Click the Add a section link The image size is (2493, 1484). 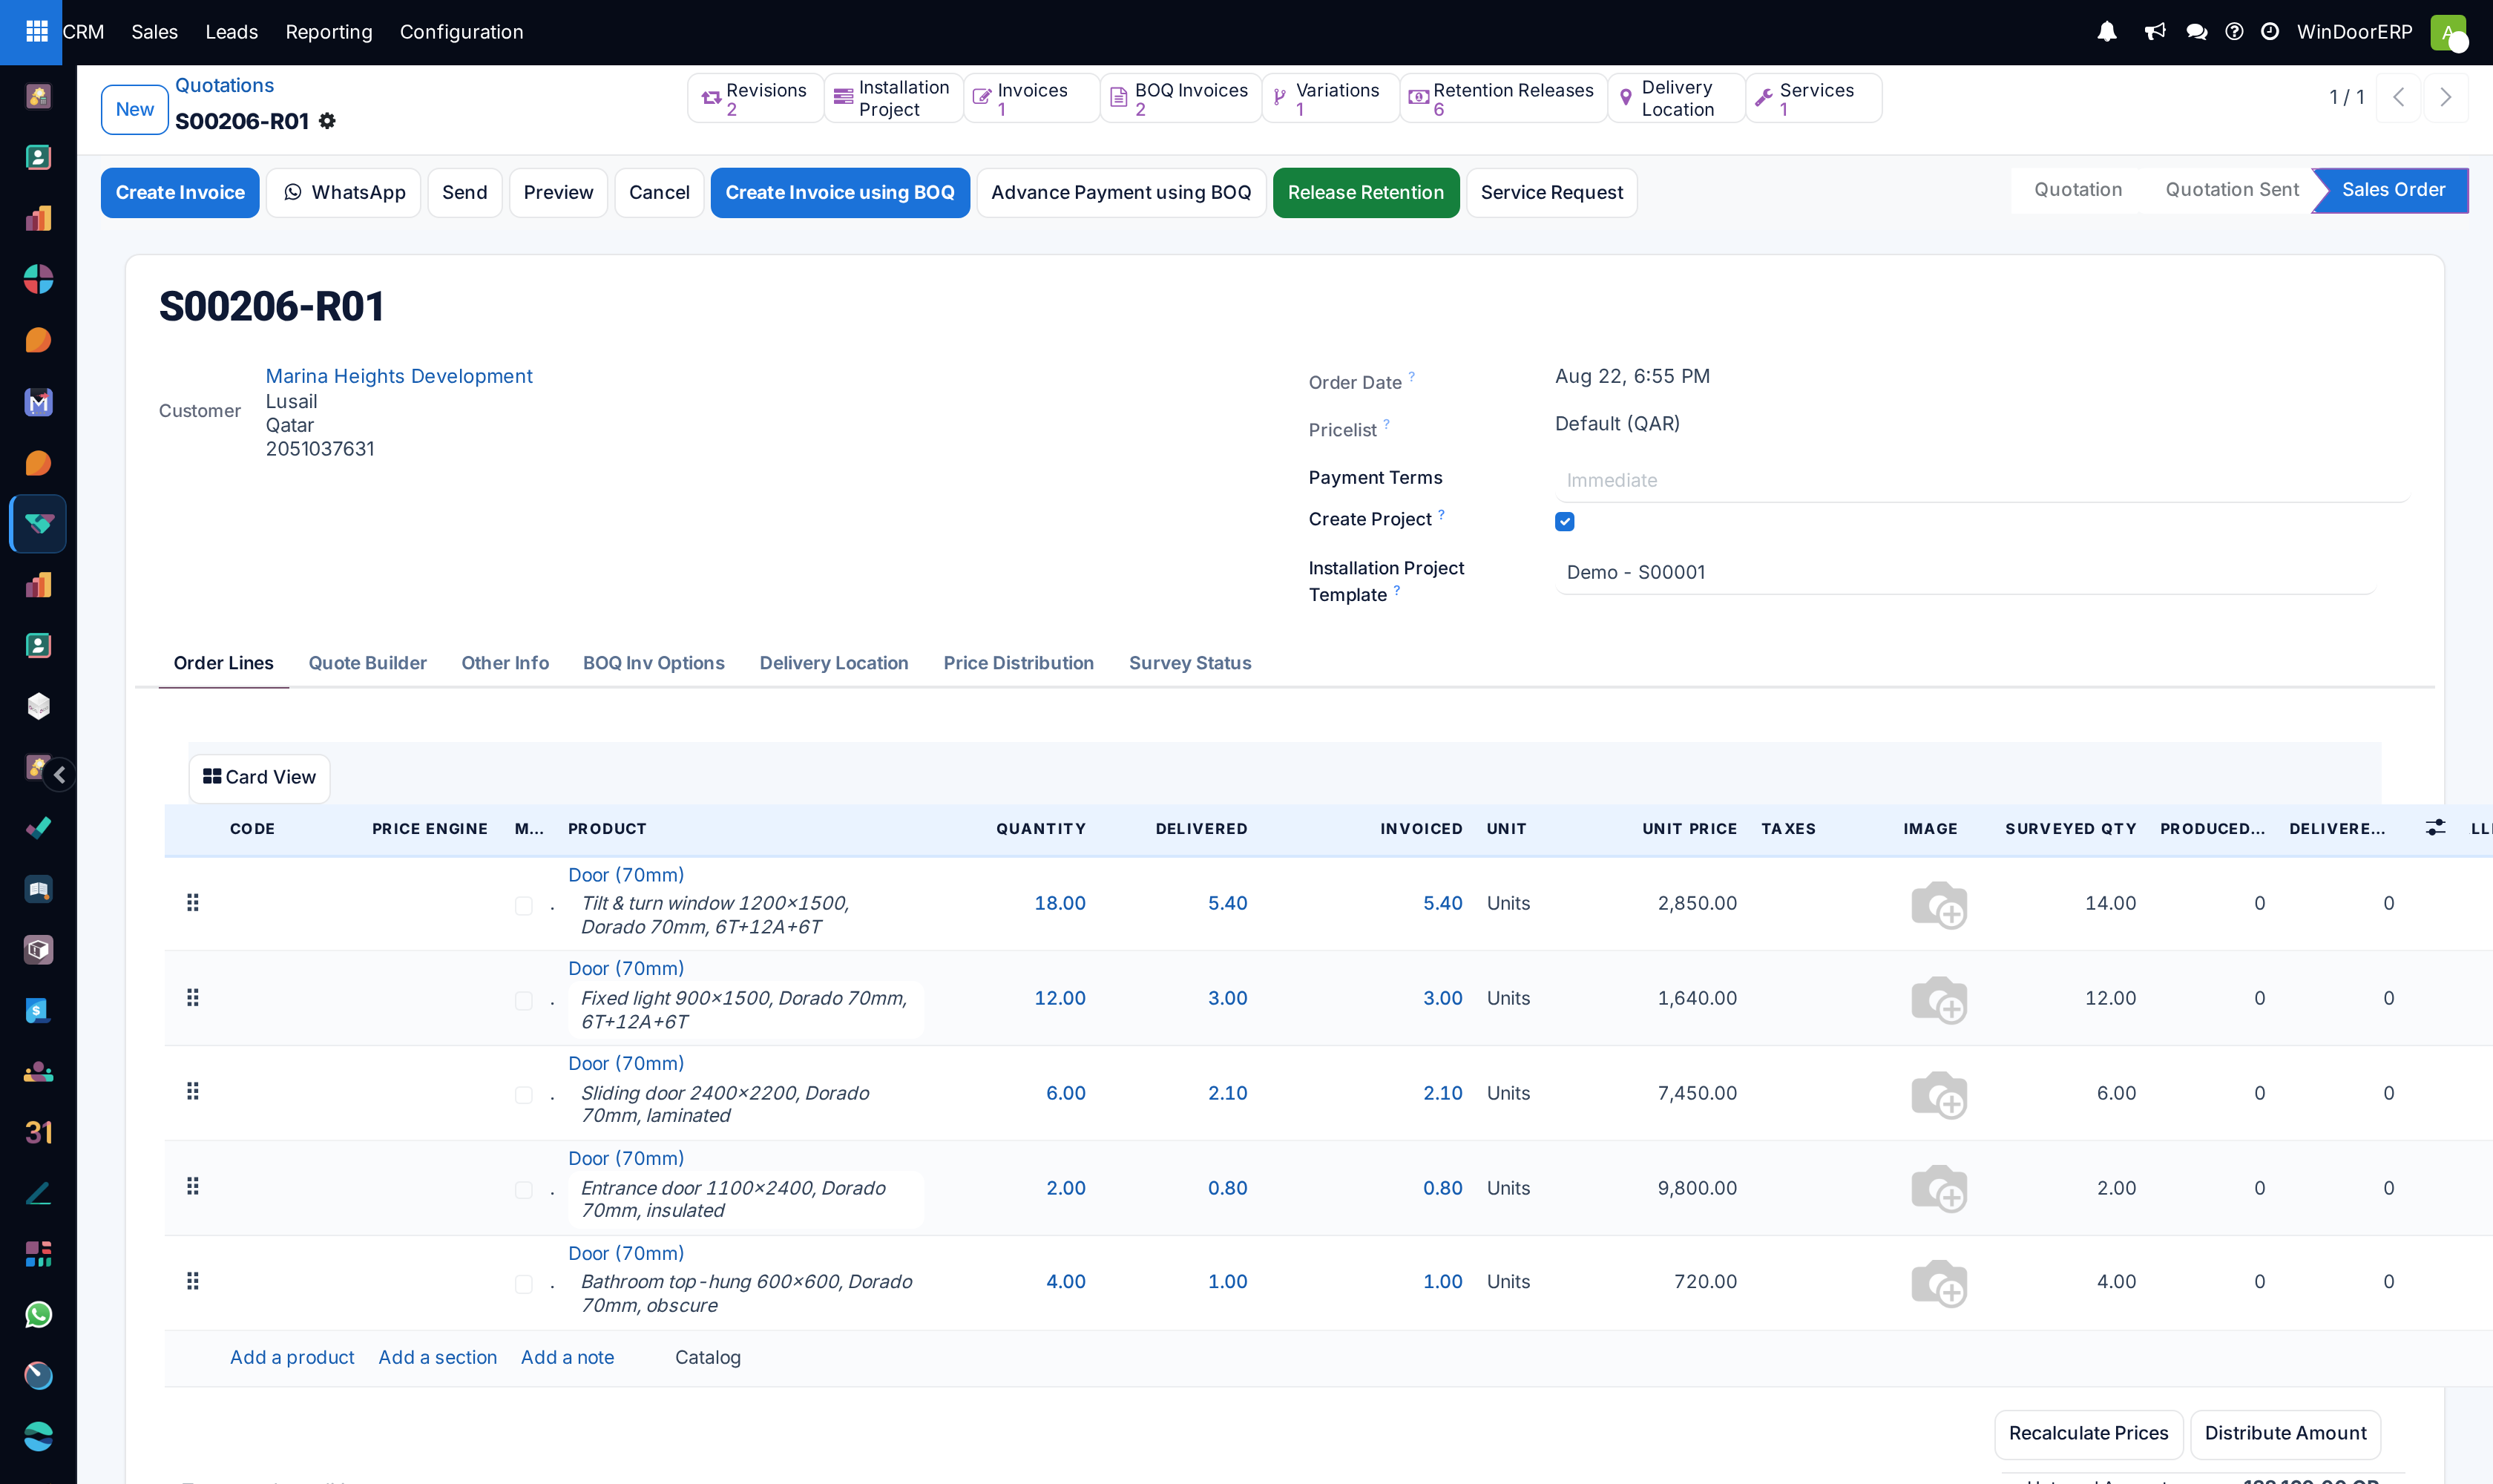[437, 1357]
